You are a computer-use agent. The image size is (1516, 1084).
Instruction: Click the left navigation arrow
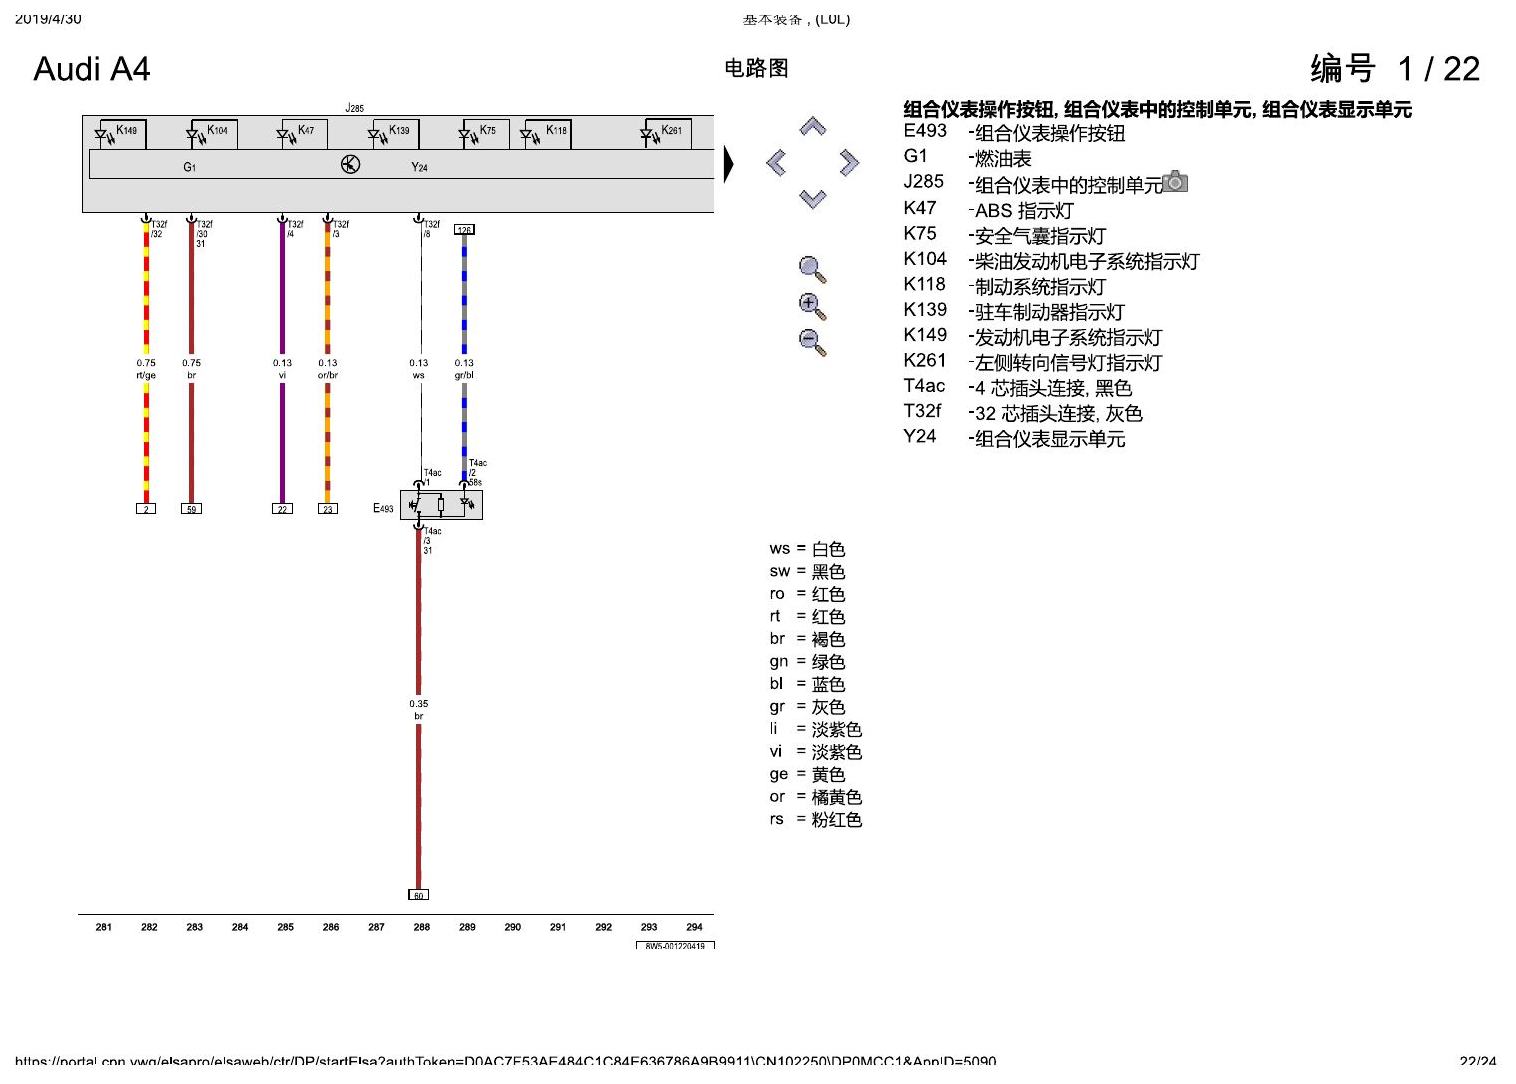point(776,162)
